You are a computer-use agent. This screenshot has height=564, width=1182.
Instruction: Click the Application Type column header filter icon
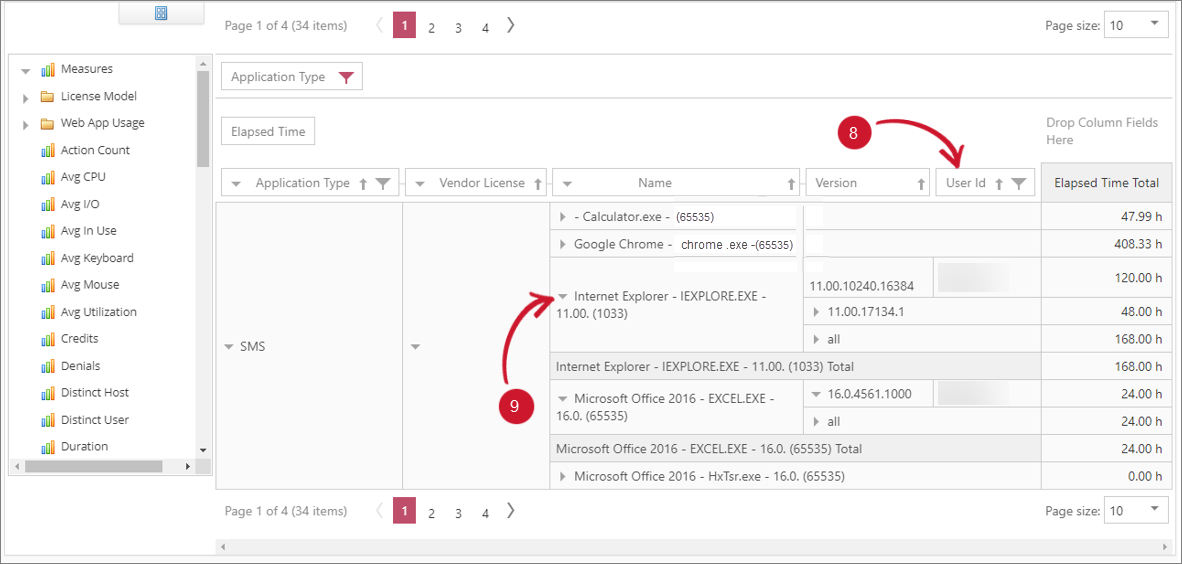[x=382, y=183]
